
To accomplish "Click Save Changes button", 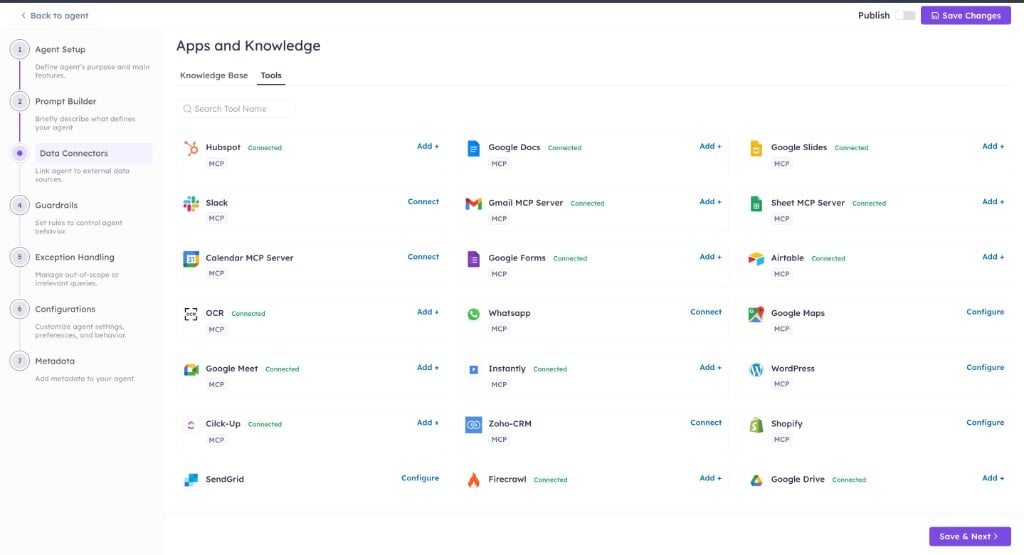I will pyautogui.click(x=966, y=15).
